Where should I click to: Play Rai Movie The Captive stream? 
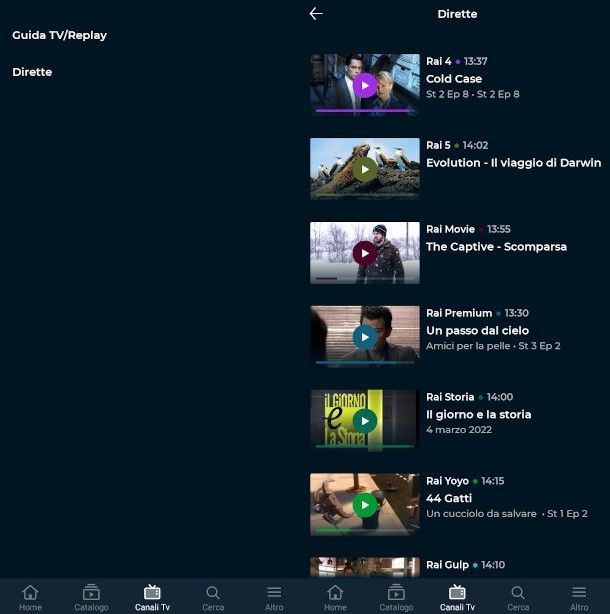pos(365,253)
